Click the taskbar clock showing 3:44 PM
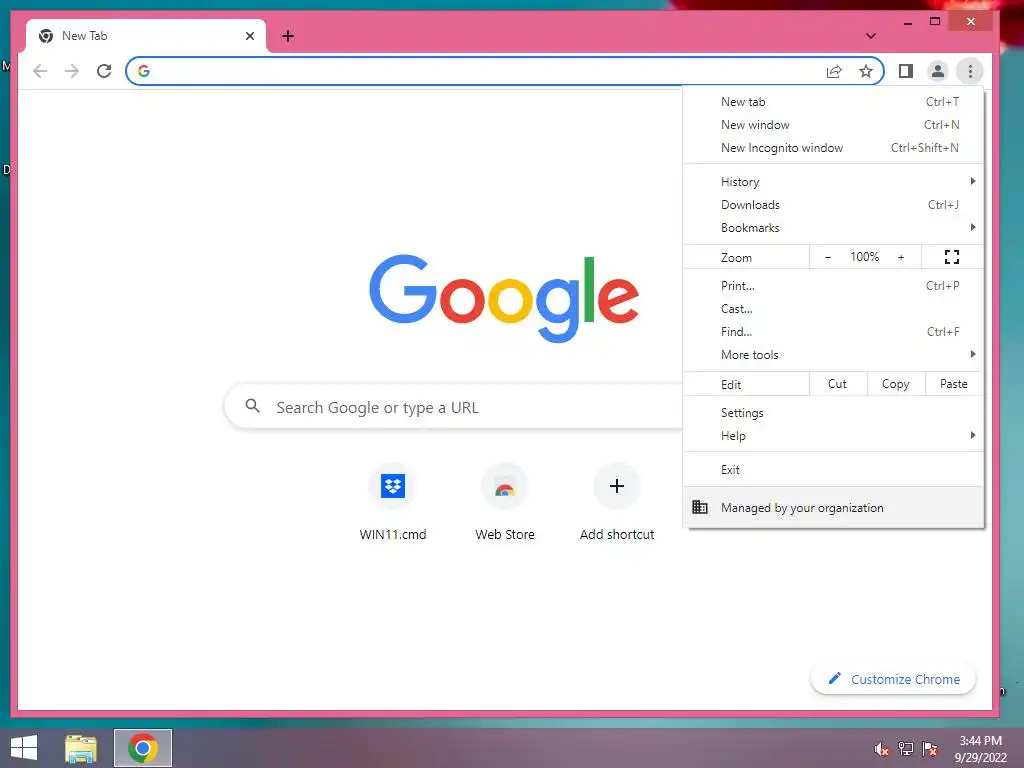 coord(980,749)
